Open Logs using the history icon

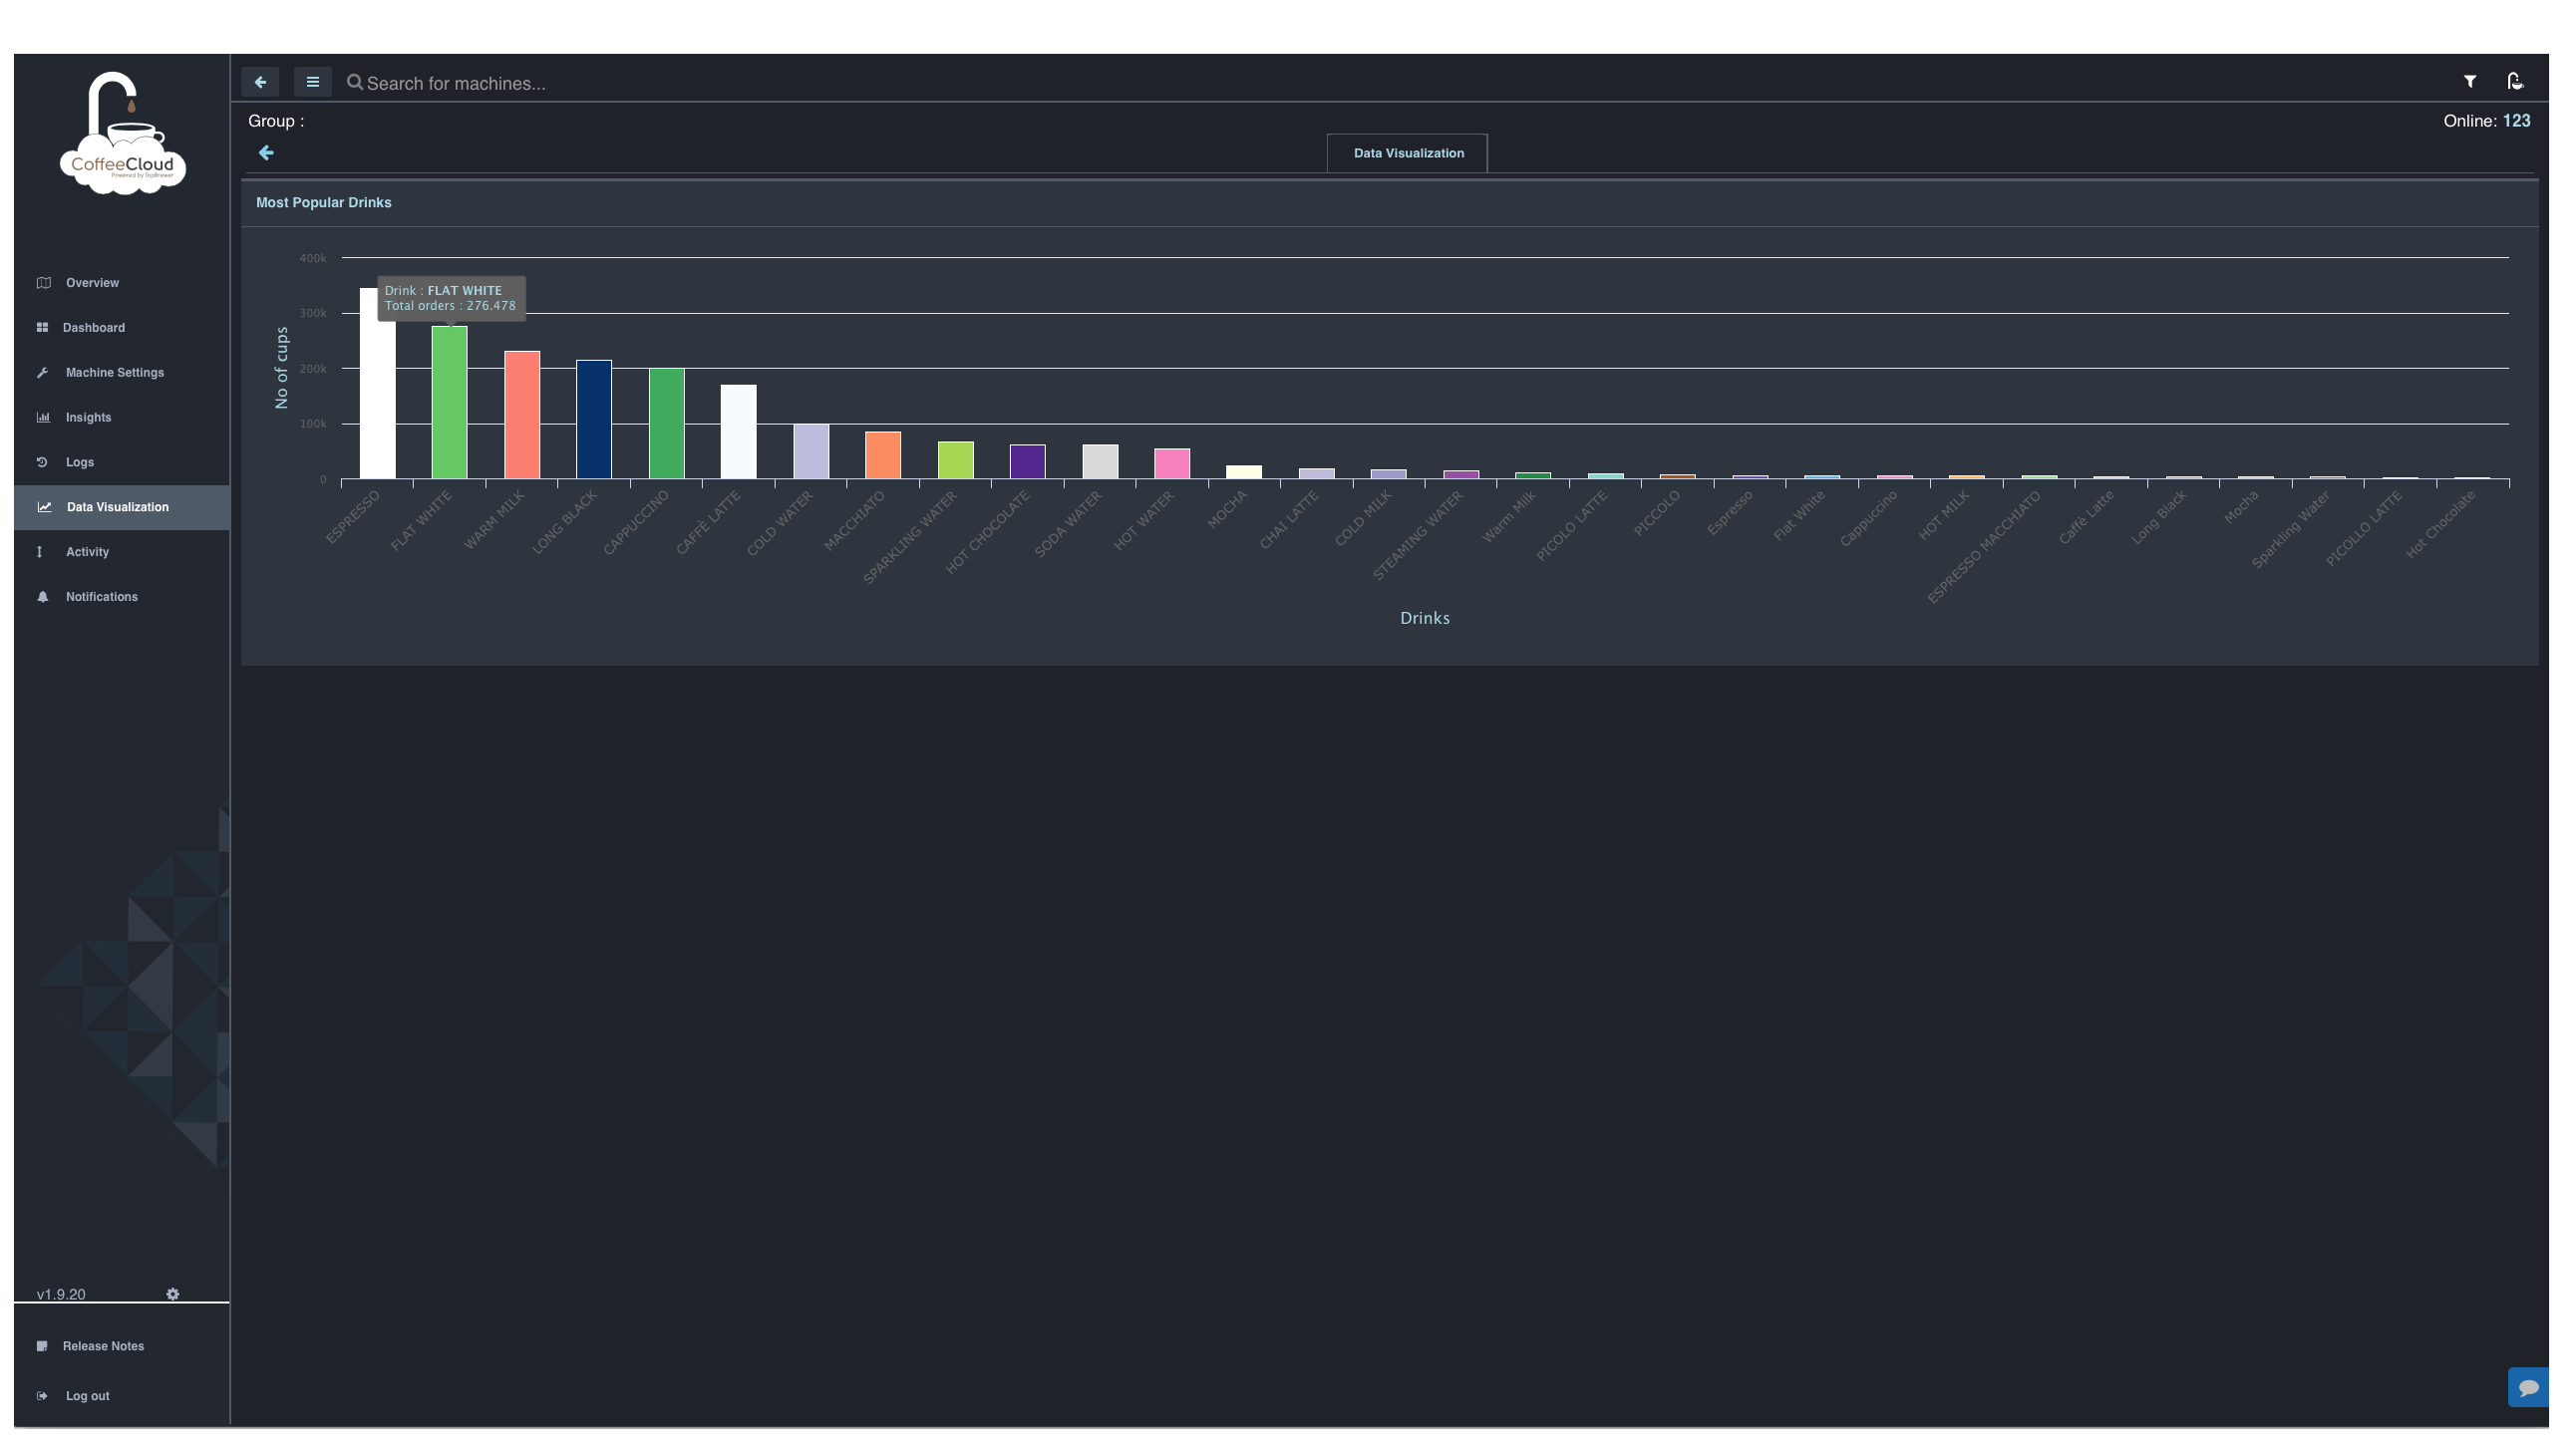click(42, 462)
